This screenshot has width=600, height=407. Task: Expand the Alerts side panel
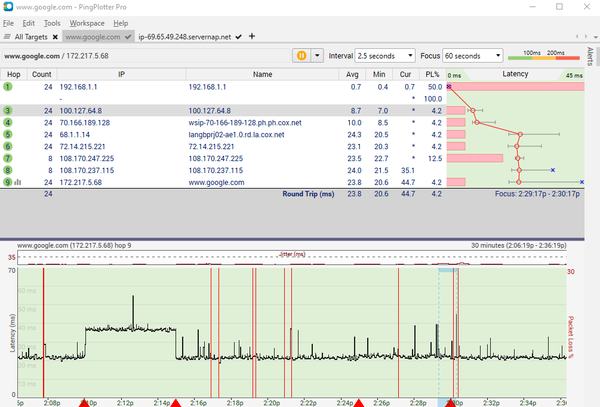[590, 56]
